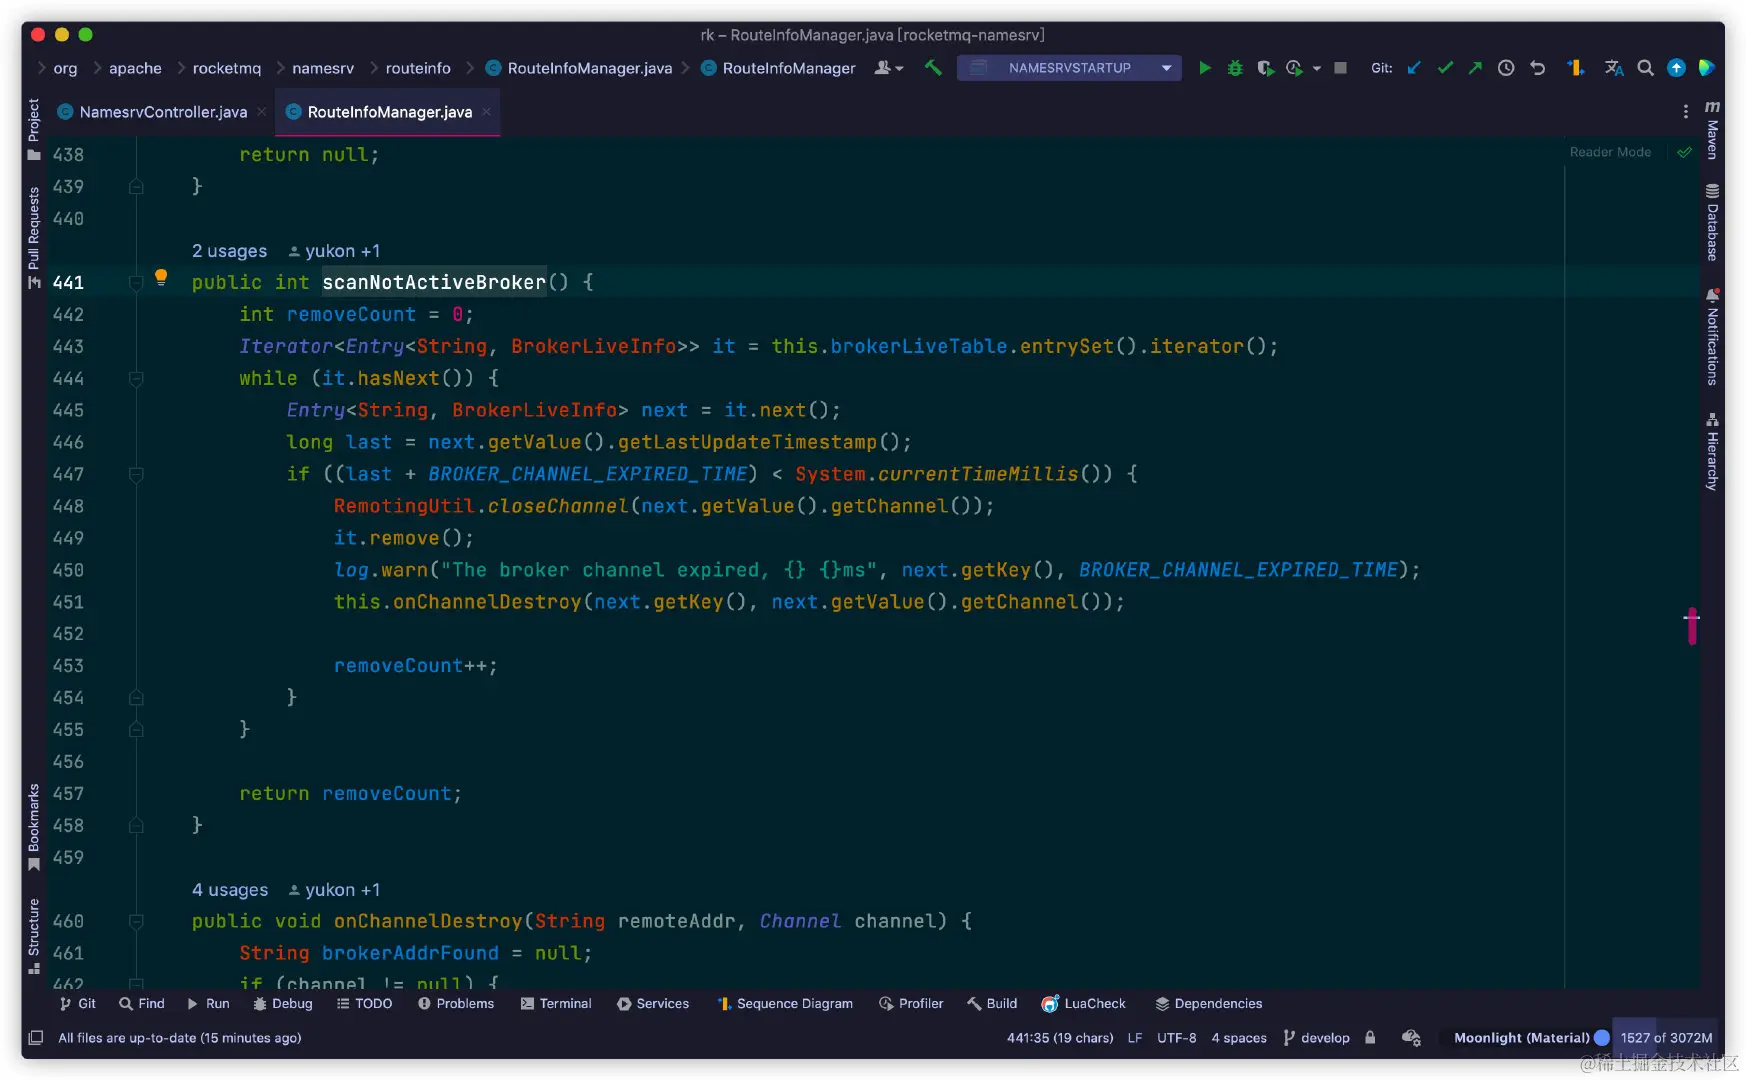Image resolution: width=1746 pixels, height=1080 pixels.
Task: Open NAMESRVSTARTUP run configuration dropdown
Action: (x=1166, y=68)
